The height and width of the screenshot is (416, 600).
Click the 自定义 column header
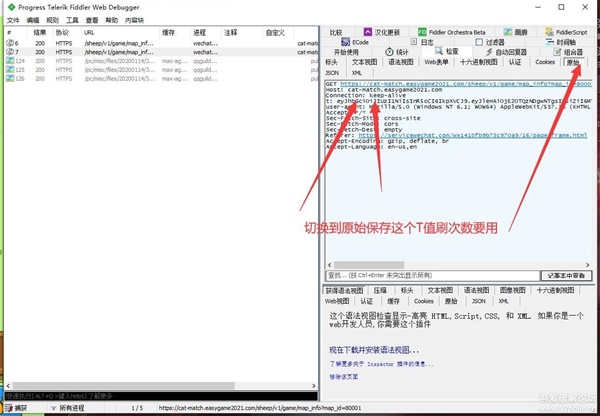276,33
